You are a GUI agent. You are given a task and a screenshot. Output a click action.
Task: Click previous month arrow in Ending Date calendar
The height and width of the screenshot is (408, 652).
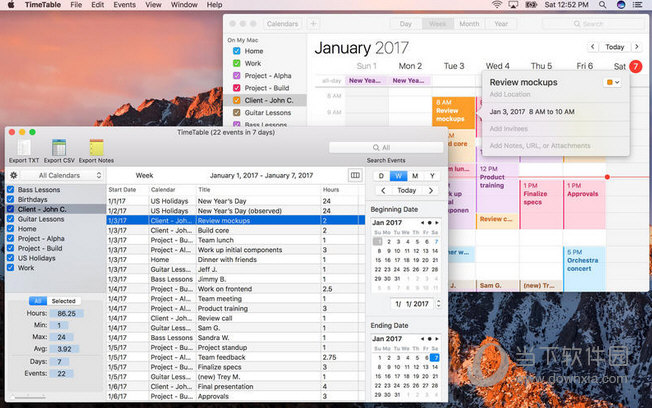point(422,339)
